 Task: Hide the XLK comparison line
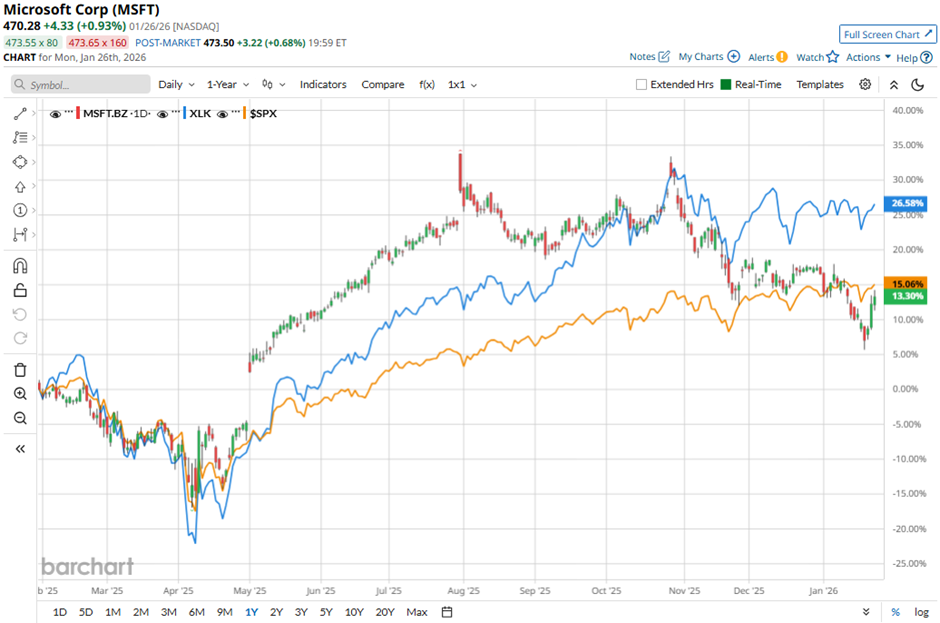[196, 114]
